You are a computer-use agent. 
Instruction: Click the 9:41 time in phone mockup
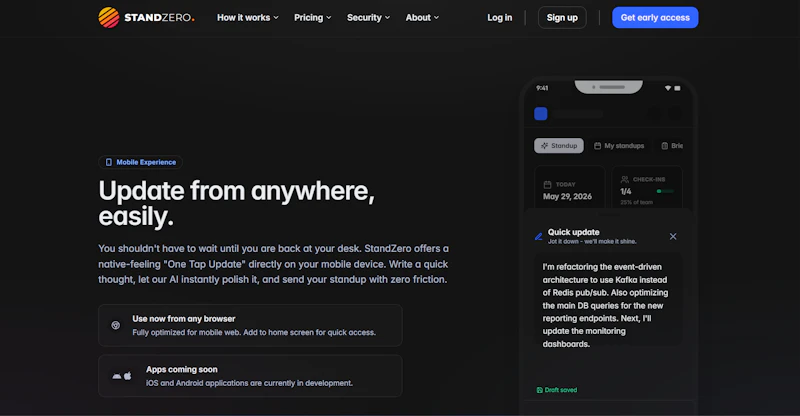click(x=542, y=88)
